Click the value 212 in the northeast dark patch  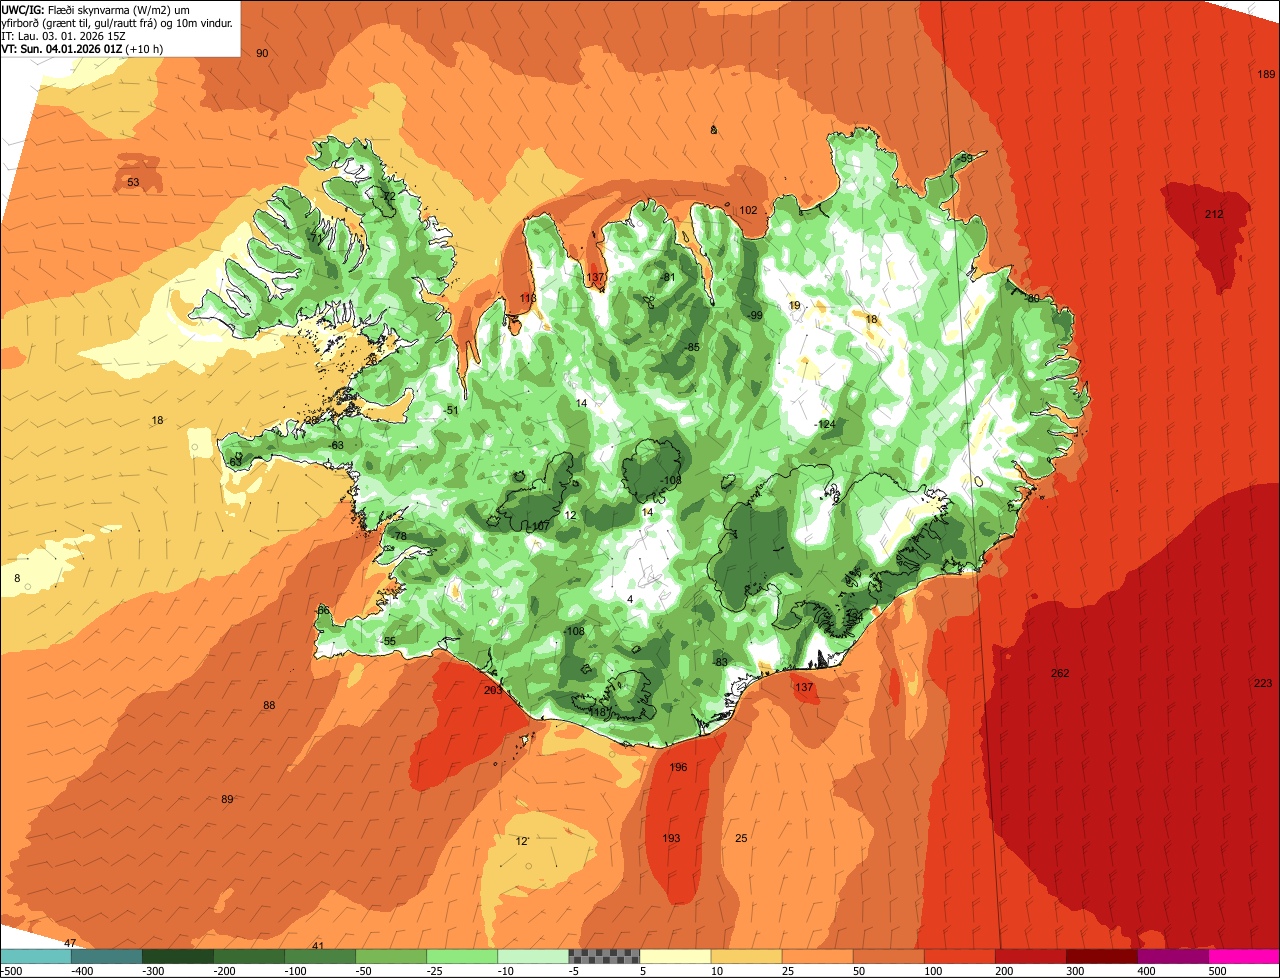coord(1214,214)
